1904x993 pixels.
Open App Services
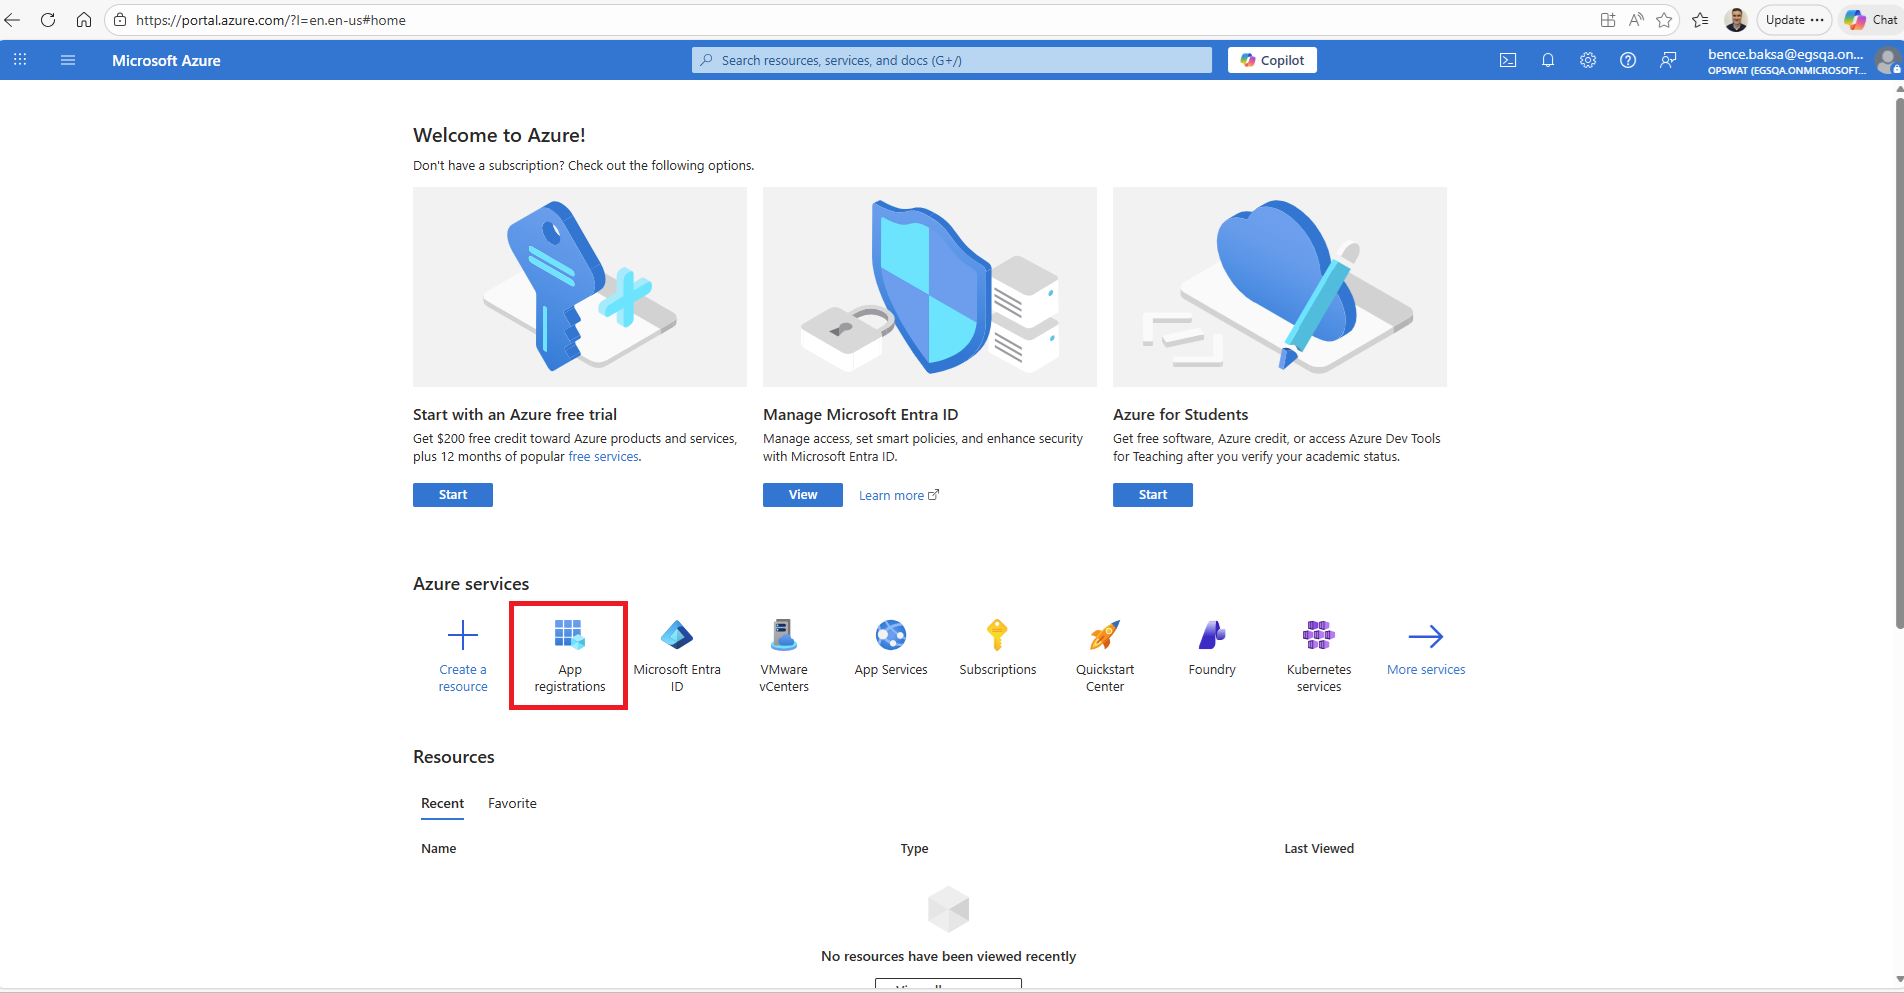click(x=891, y=648)
